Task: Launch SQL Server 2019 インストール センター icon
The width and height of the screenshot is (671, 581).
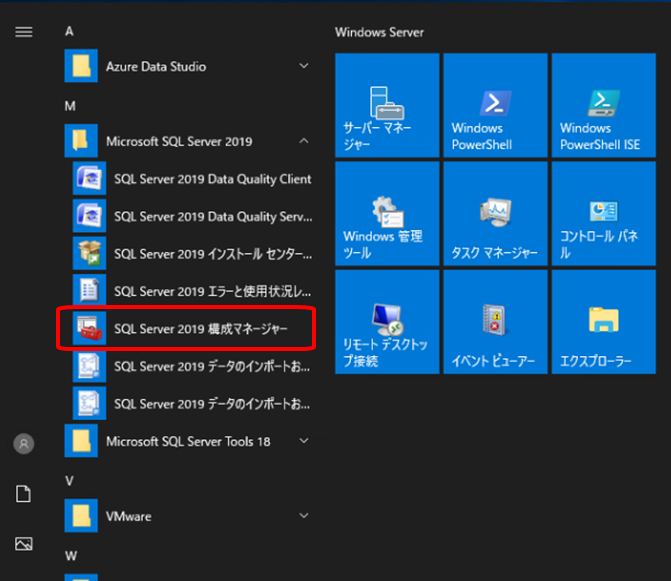Action: click(89, 253)
